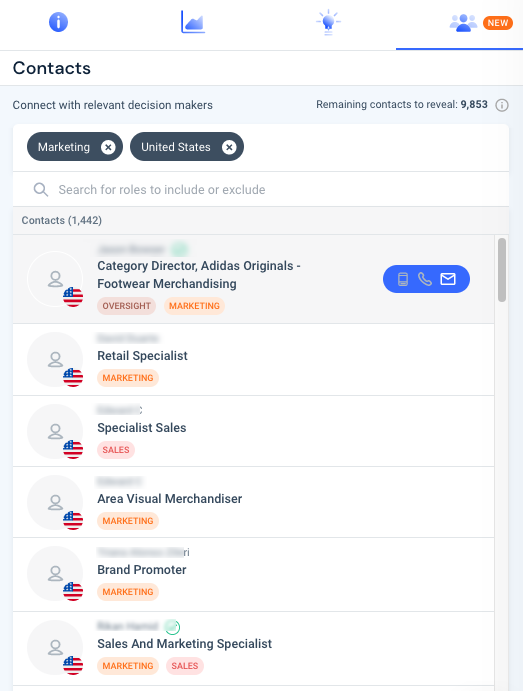Click the SALES tag under Specialist Sales
The image size is (523, 691).
(116, 450)
